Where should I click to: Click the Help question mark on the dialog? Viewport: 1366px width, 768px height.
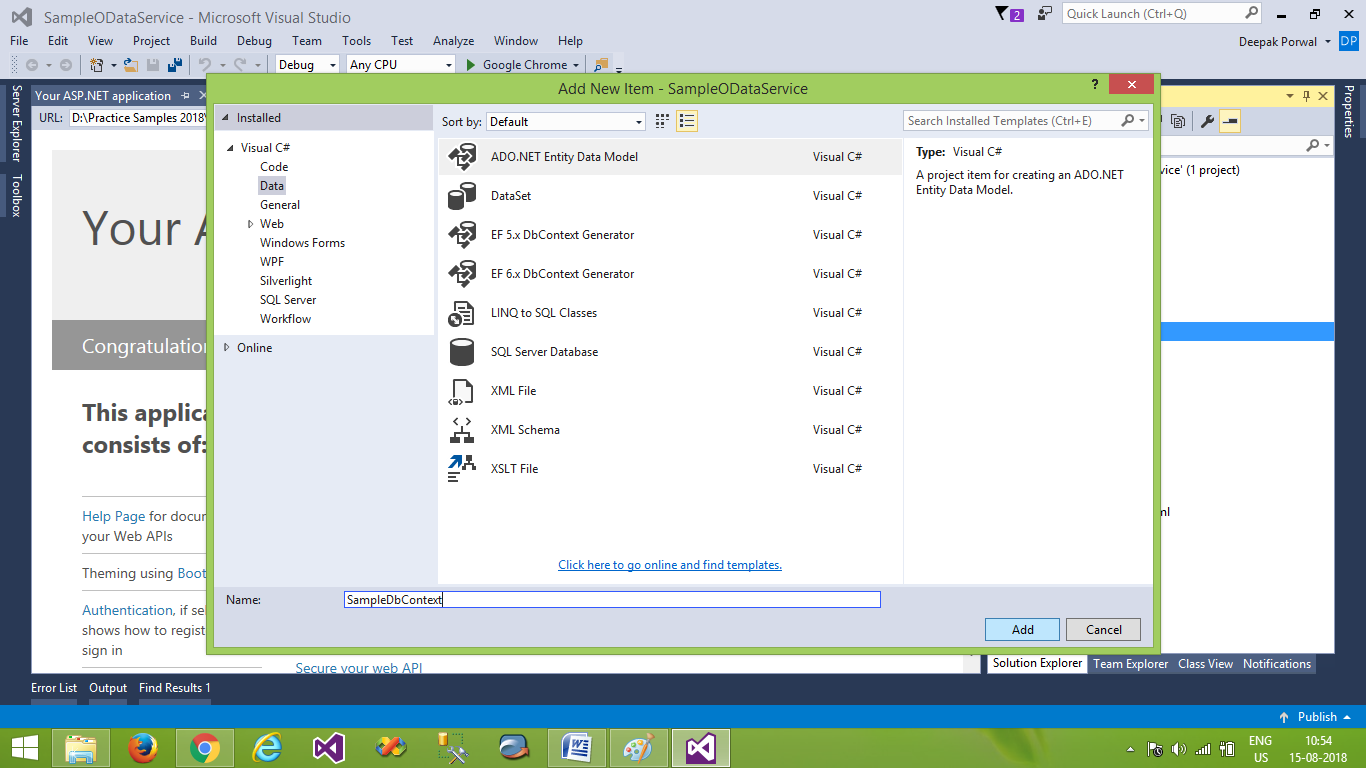(x=1094, y=85)
